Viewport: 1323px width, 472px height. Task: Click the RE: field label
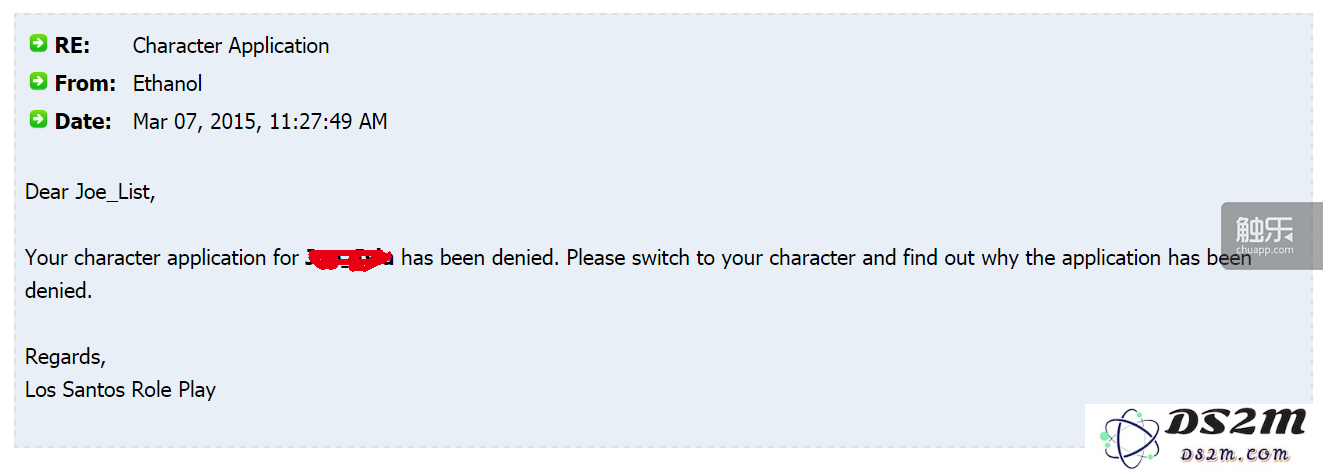pyautogui.click(x=72, y=46)
